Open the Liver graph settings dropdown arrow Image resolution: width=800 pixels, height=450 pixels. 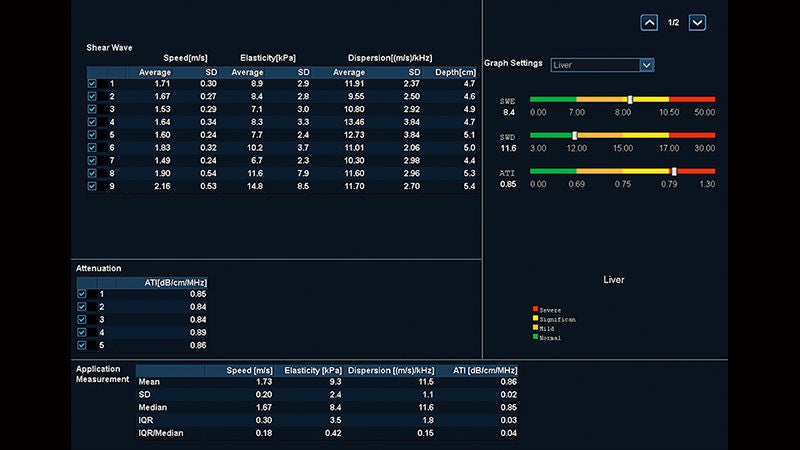click(x=646, y=65)
